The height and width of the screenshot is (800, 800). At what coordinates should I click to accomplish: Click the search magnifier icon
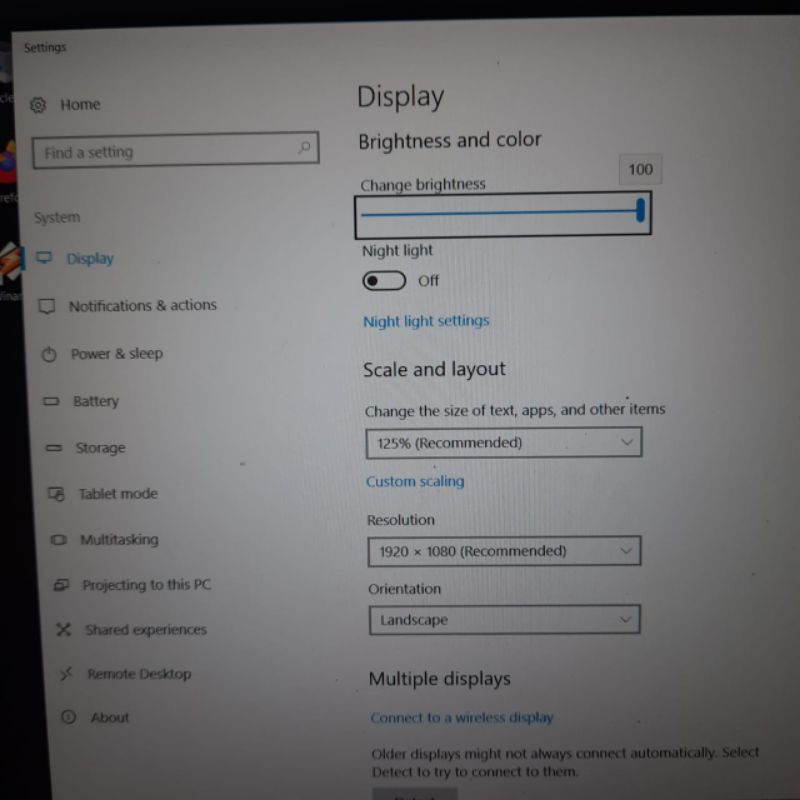[x=304, y=148]
